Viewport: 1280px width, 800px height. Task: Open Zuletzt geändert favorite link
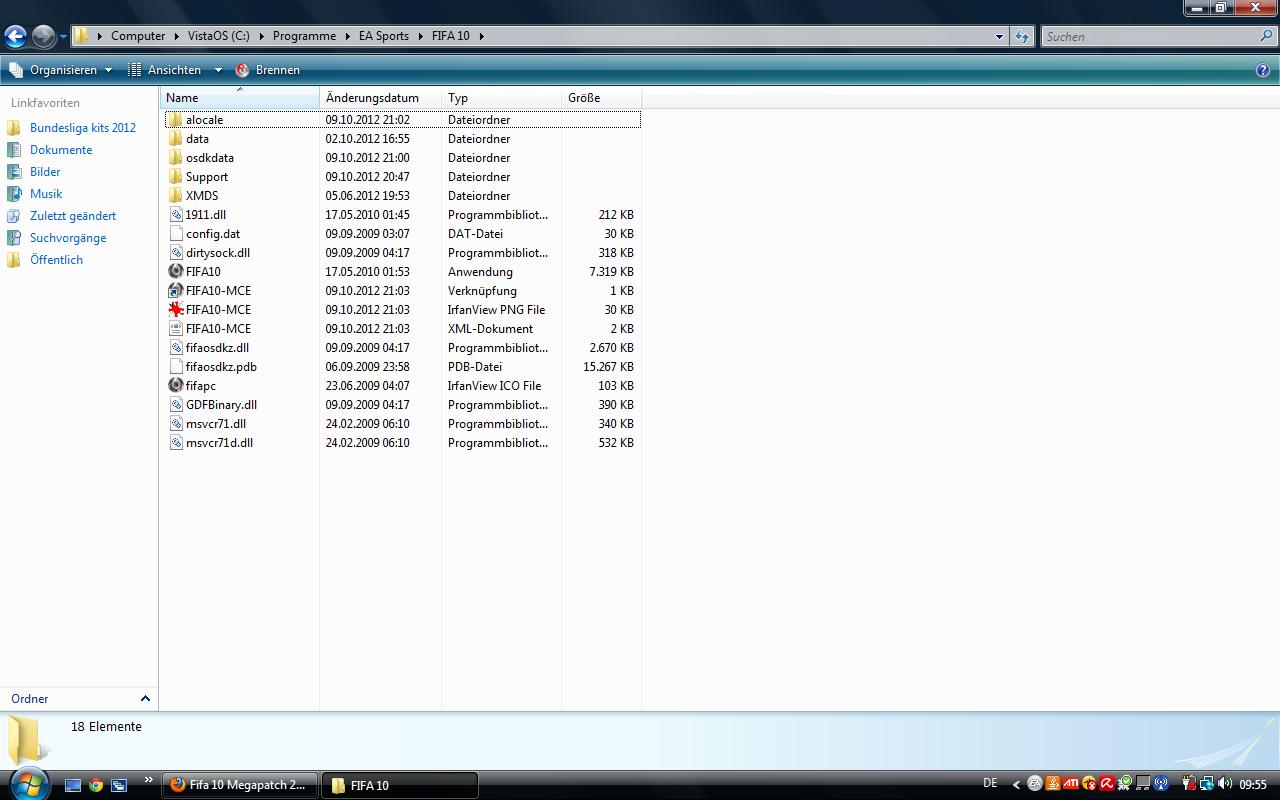pyautogui.click(x=73, y=216)
